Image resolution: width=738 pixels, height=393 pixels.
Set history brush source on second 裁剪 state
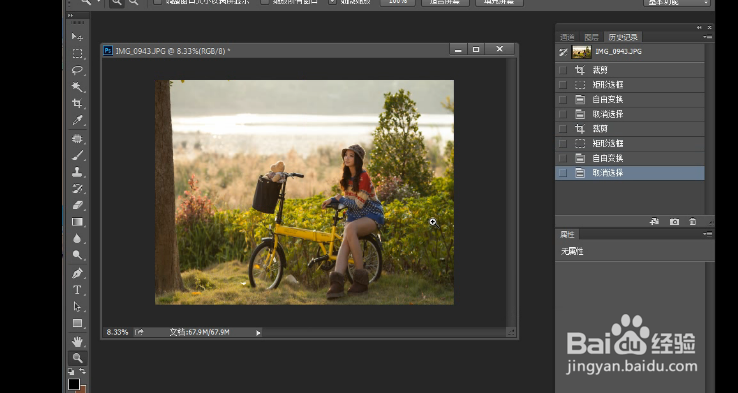562,128
